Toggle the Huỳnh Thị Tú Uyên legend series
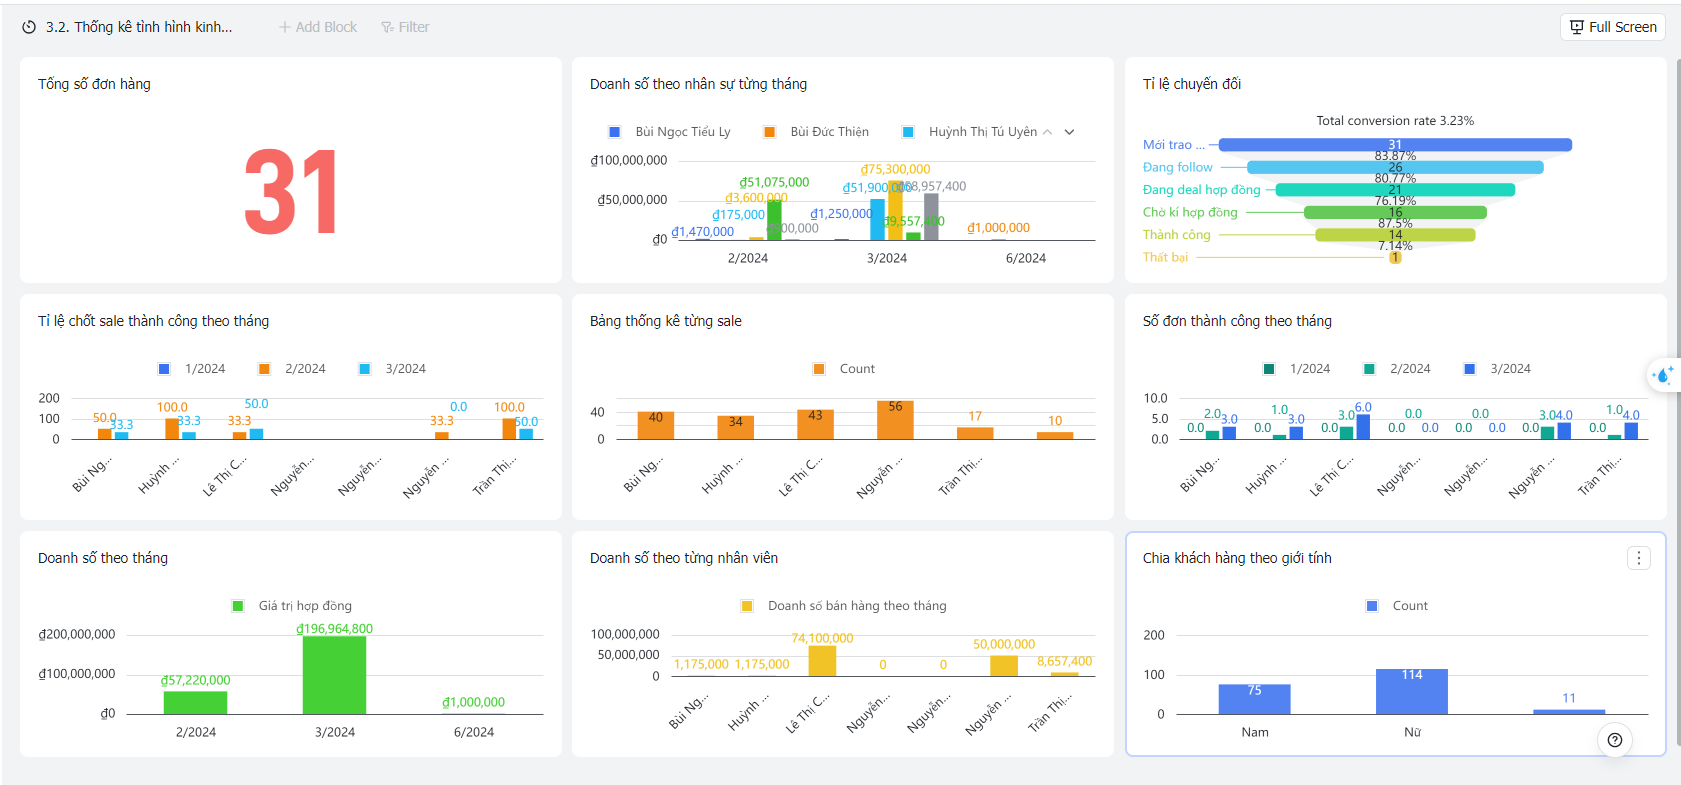The width and height of the screenshot is (1681, 785). pos(969,132)
